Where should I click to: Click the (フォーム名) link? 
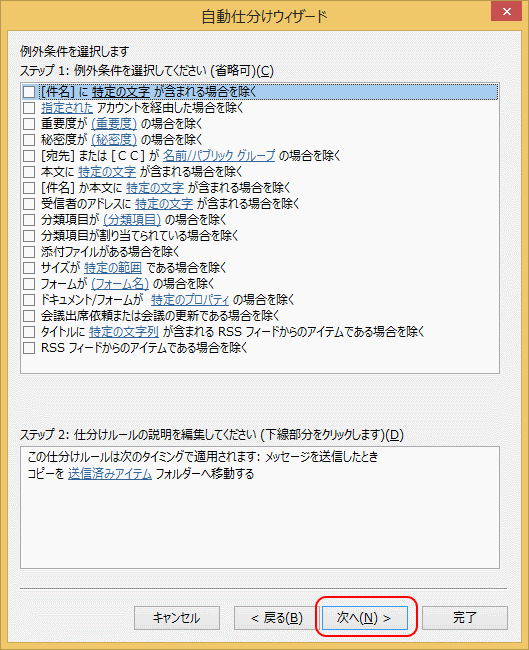coord(120,284)
